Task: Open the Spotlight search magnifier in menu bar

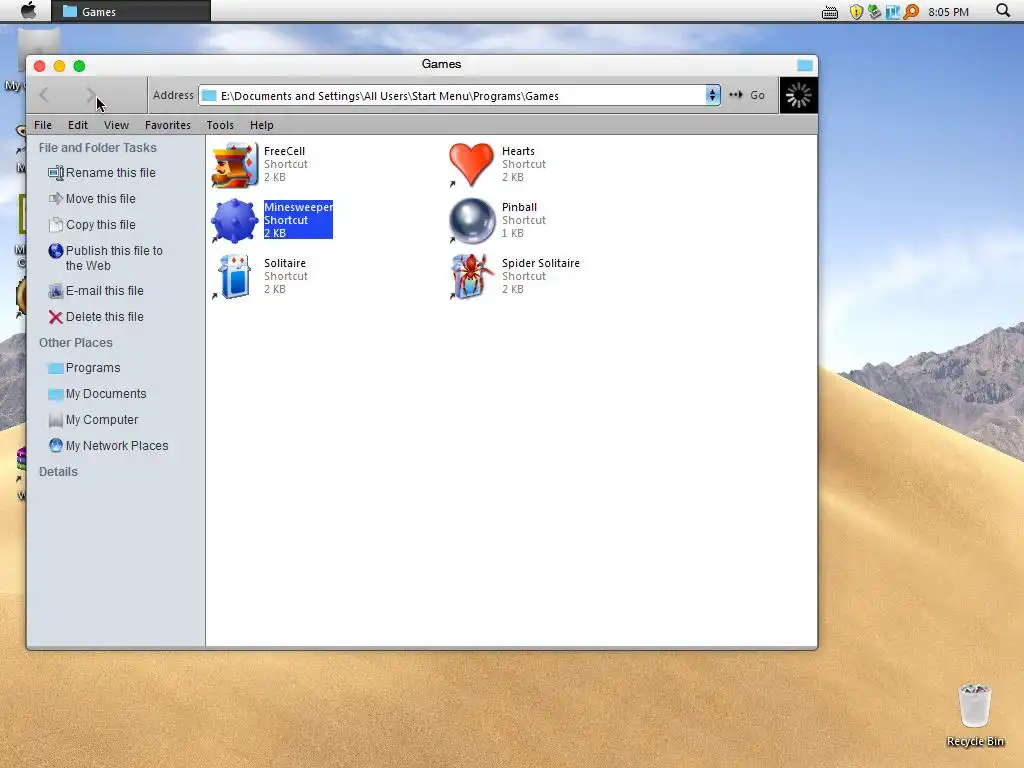Action: point(1002,10)
